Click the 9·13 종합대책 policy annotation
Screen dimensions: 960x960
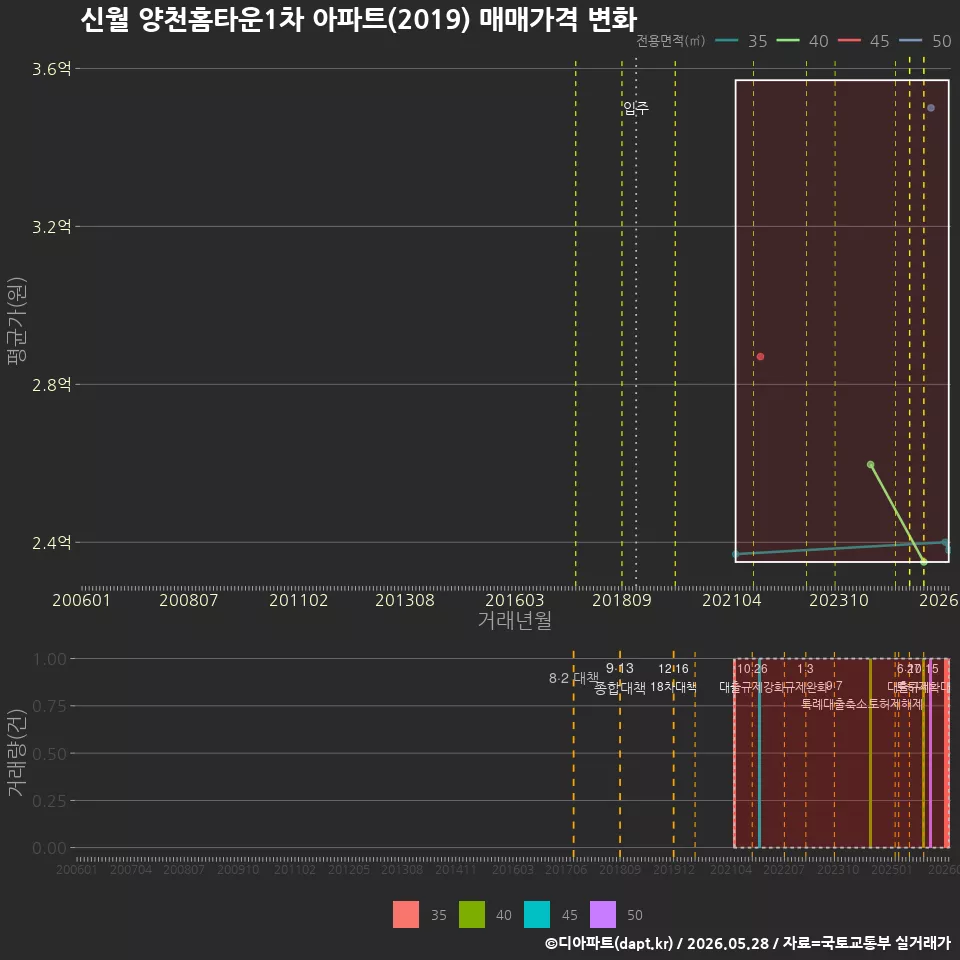(x=620, y=678)
